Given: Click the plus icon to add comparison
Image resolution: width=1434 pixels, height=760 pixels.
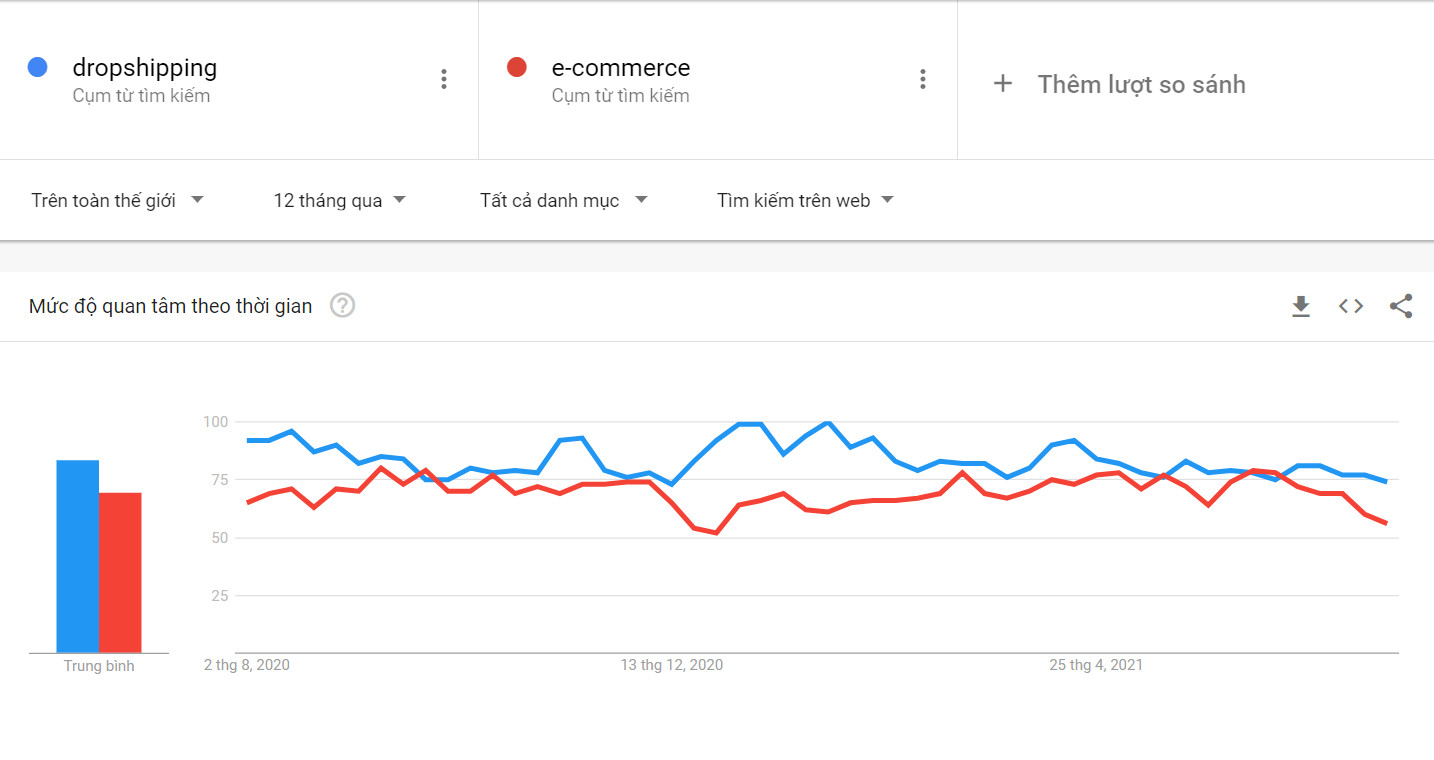Looking at the screenshot, I should pos(1002,84).
